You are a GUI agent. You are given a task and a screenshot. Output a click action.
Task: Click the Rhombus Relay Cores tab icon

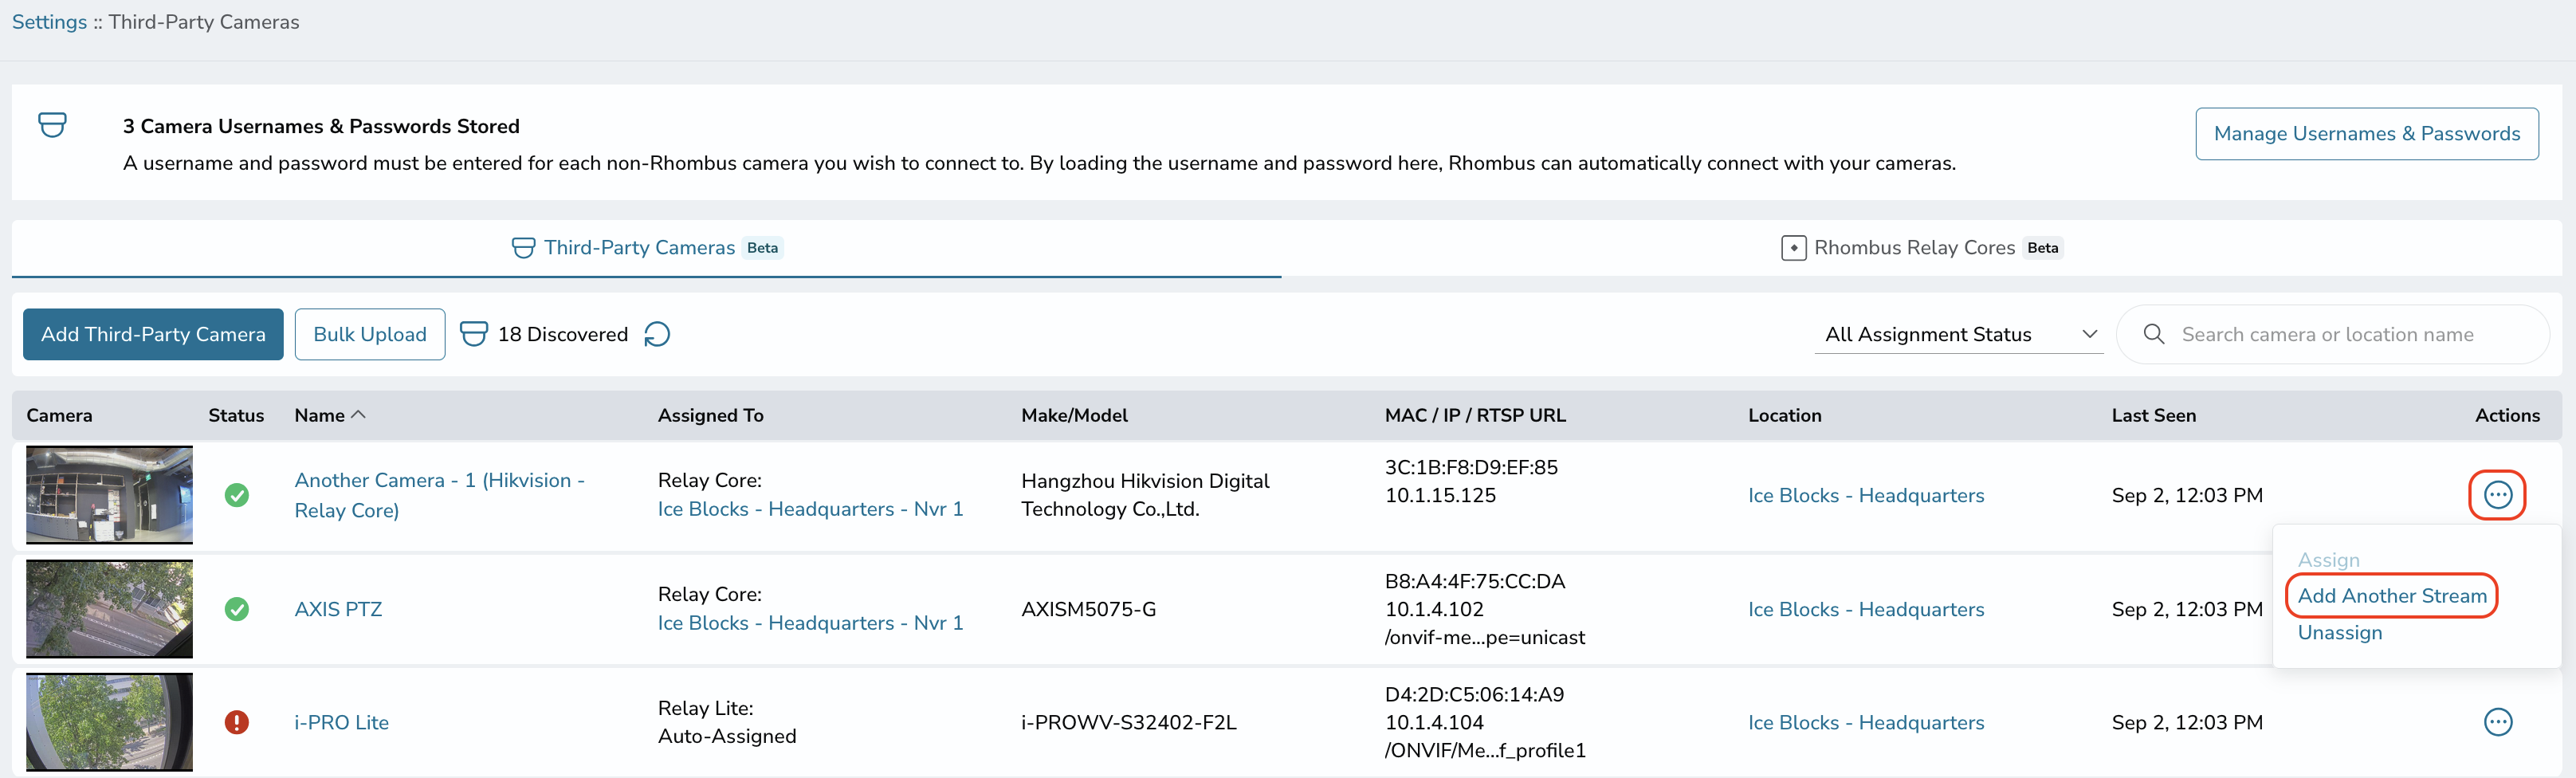click(1793, 248)
